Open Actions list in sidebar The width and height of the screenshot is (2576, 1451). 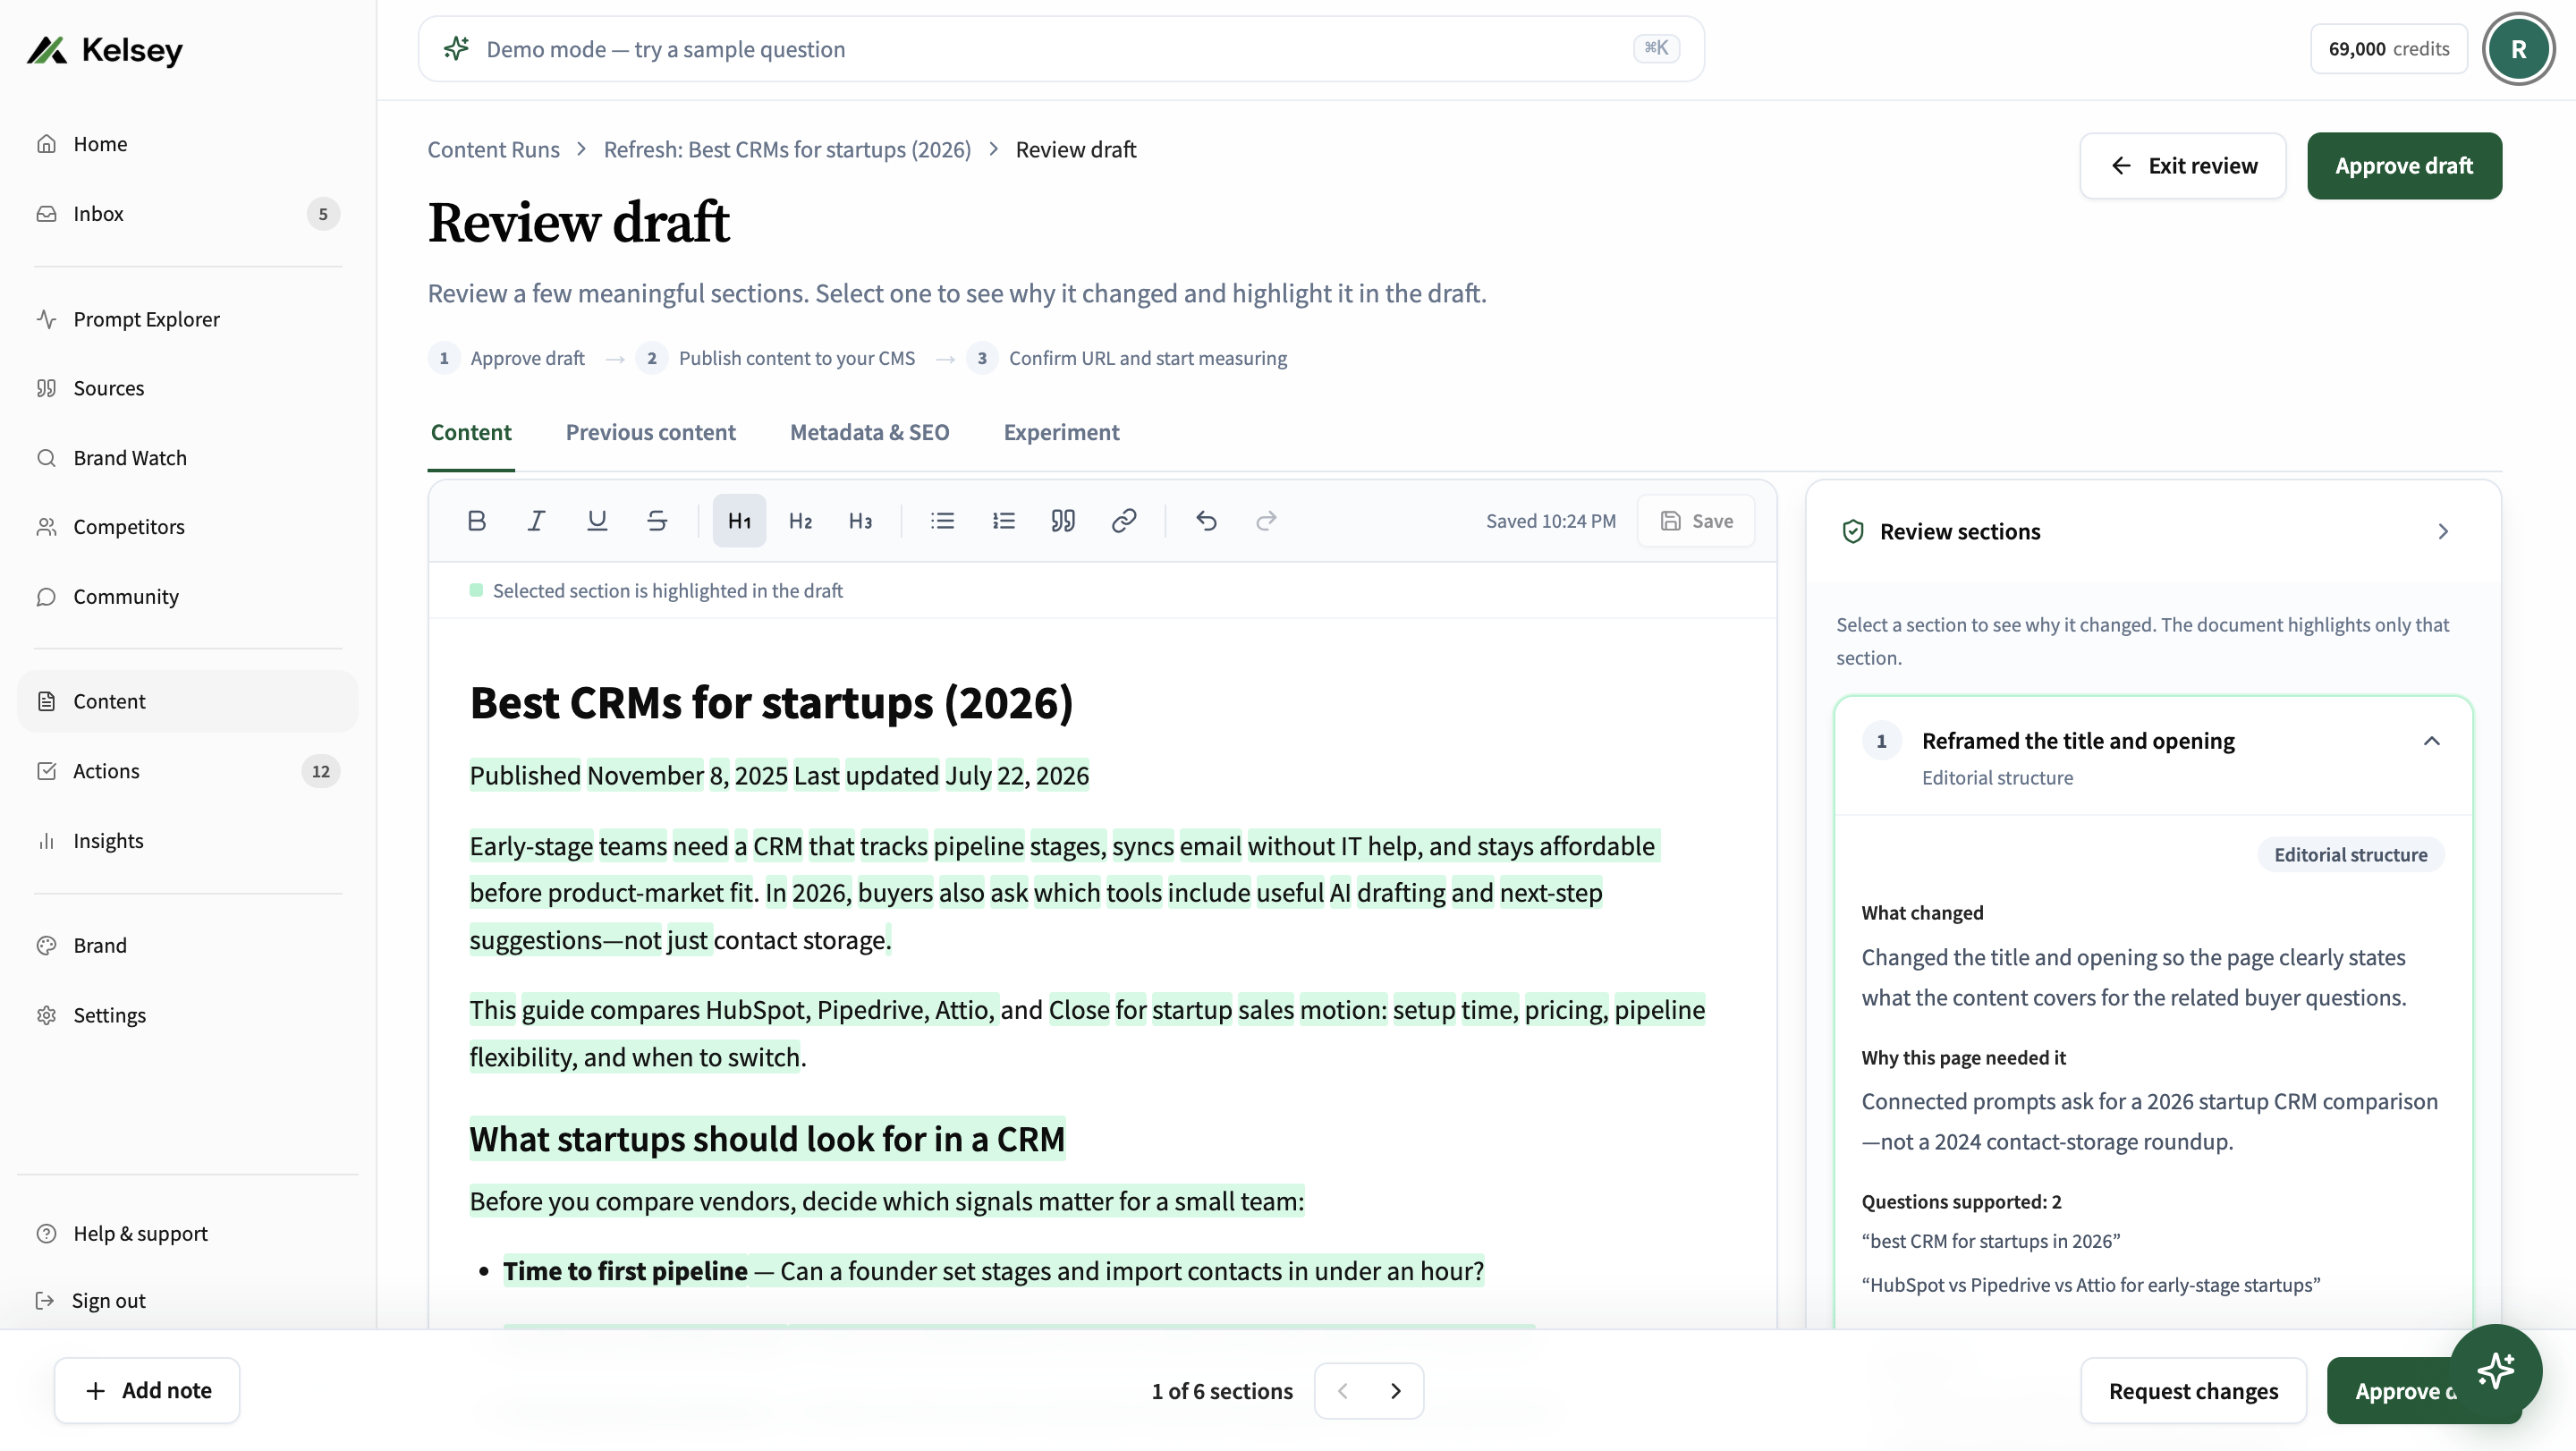(188, 771)
